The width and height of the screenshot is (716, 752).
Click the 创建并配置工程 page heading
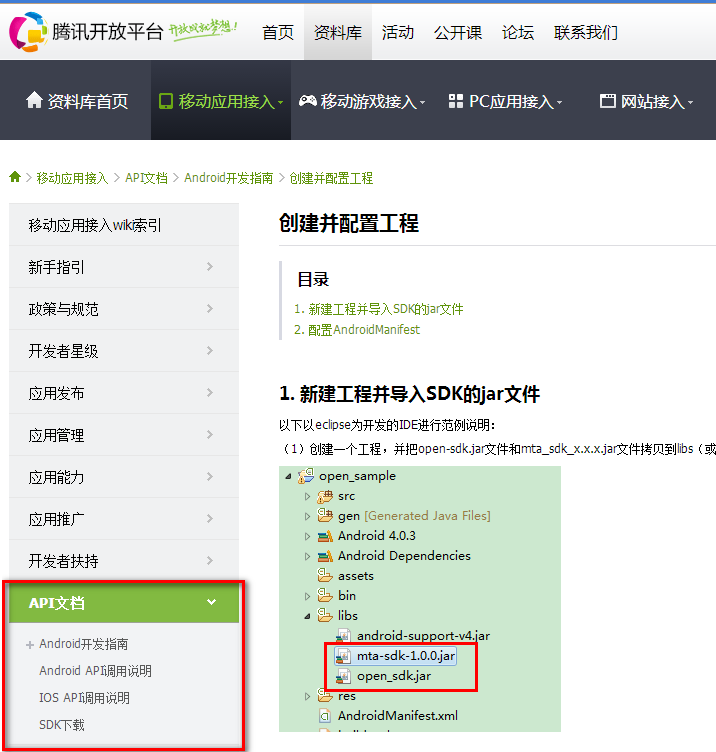pyautogui.click(x=349, y=223)
